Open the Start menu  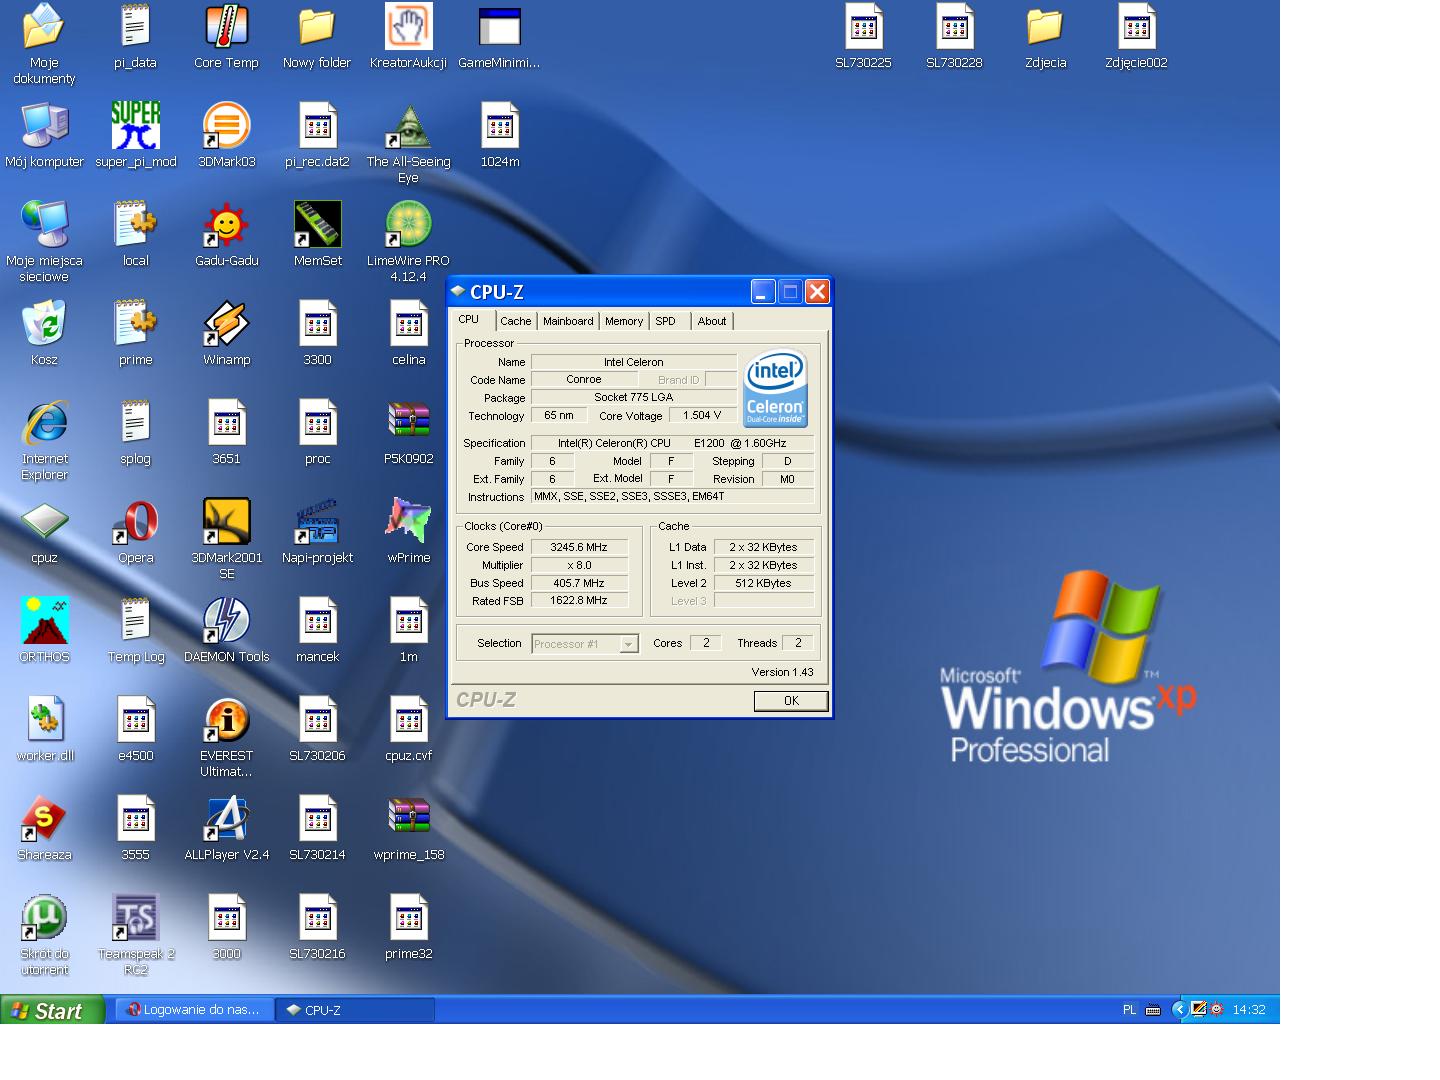[x=52, y=1010]
